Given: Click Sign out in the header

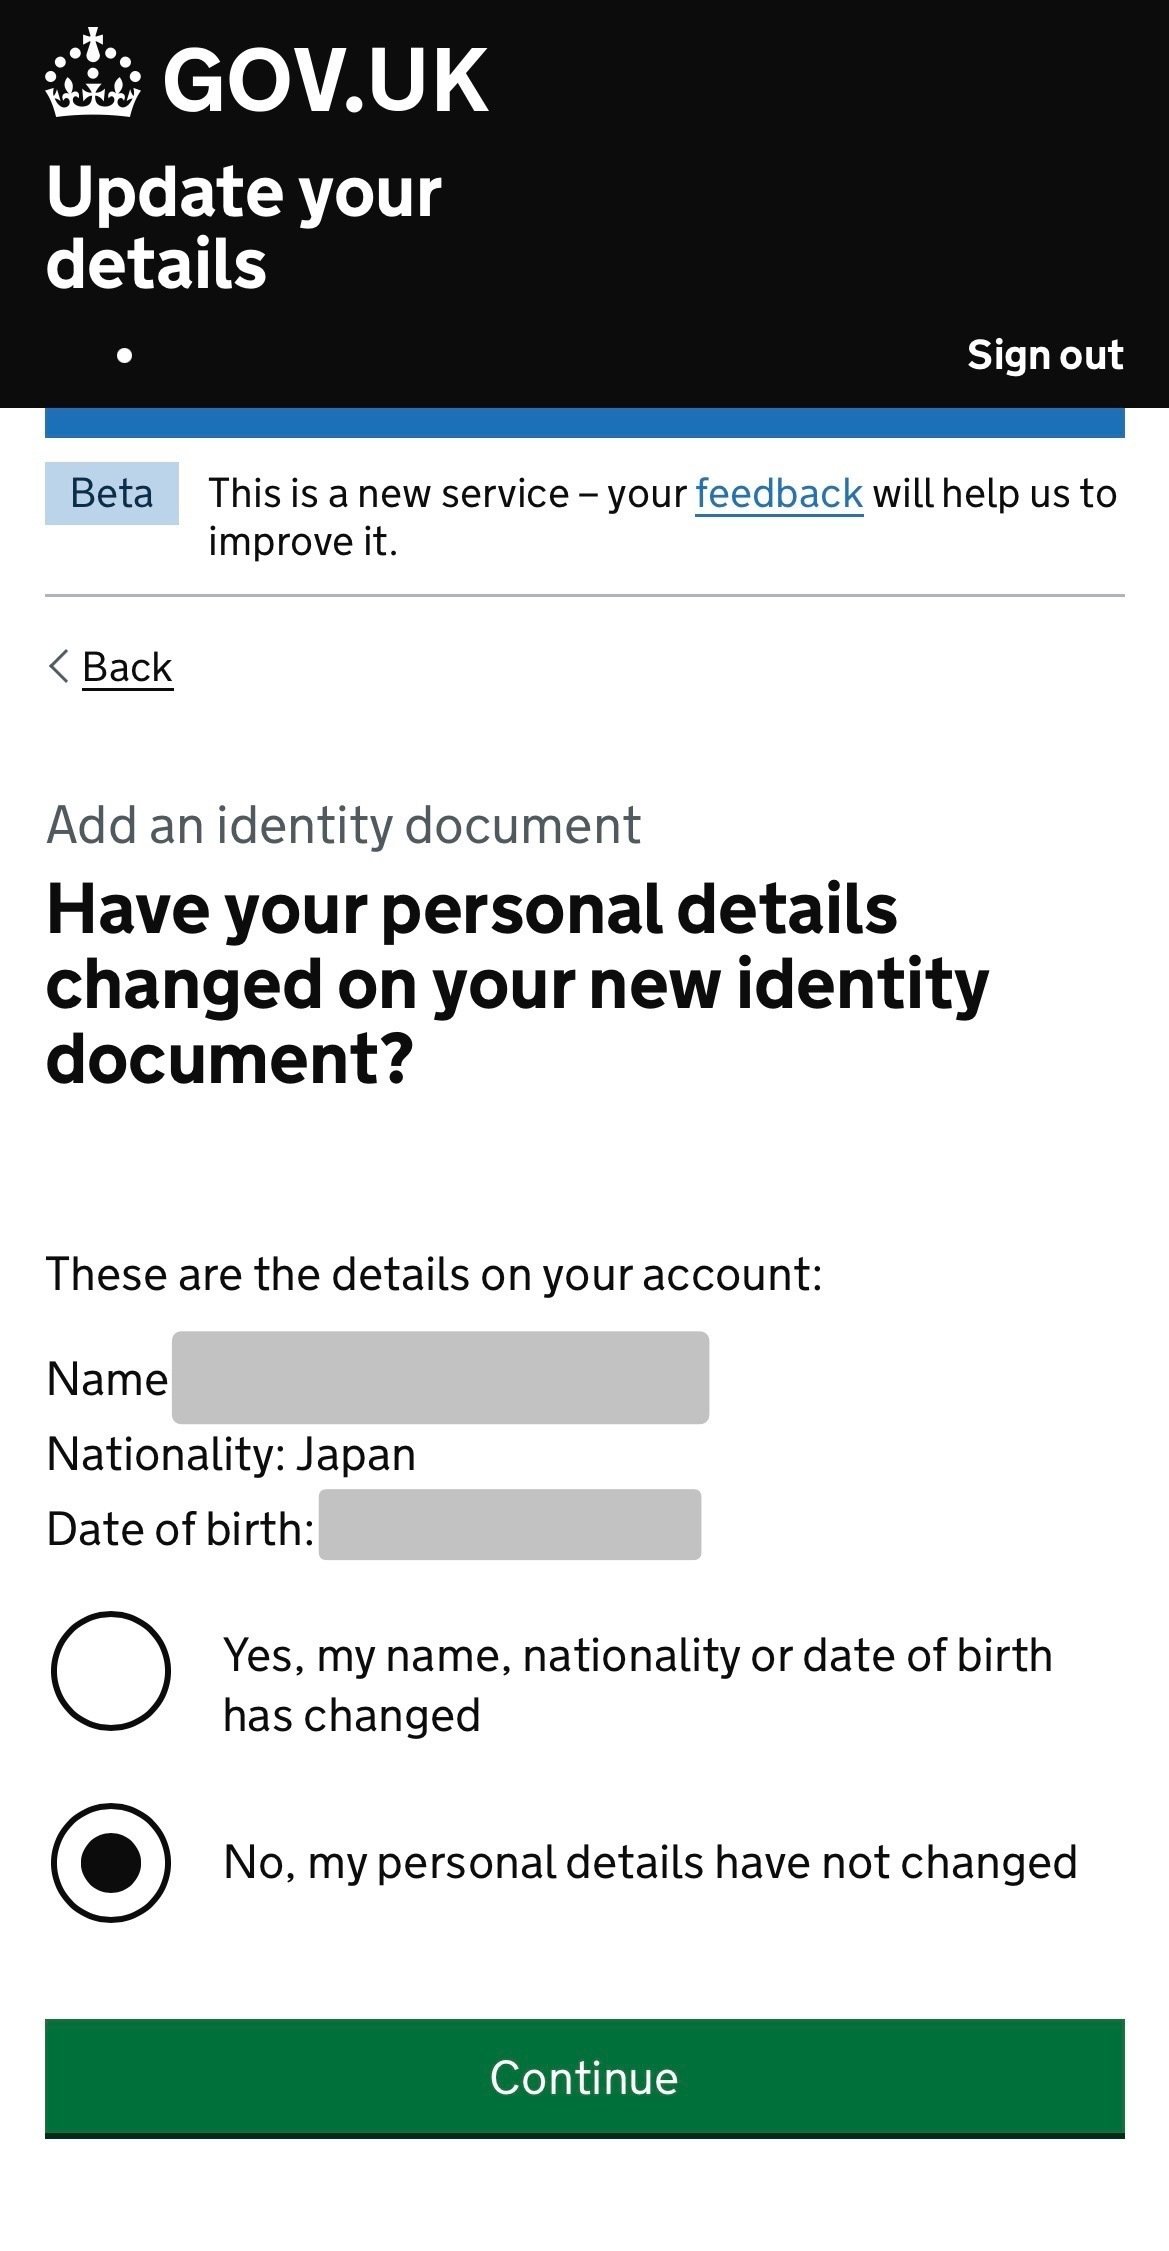Looking at the screenshot, I should pos(1046,354).
